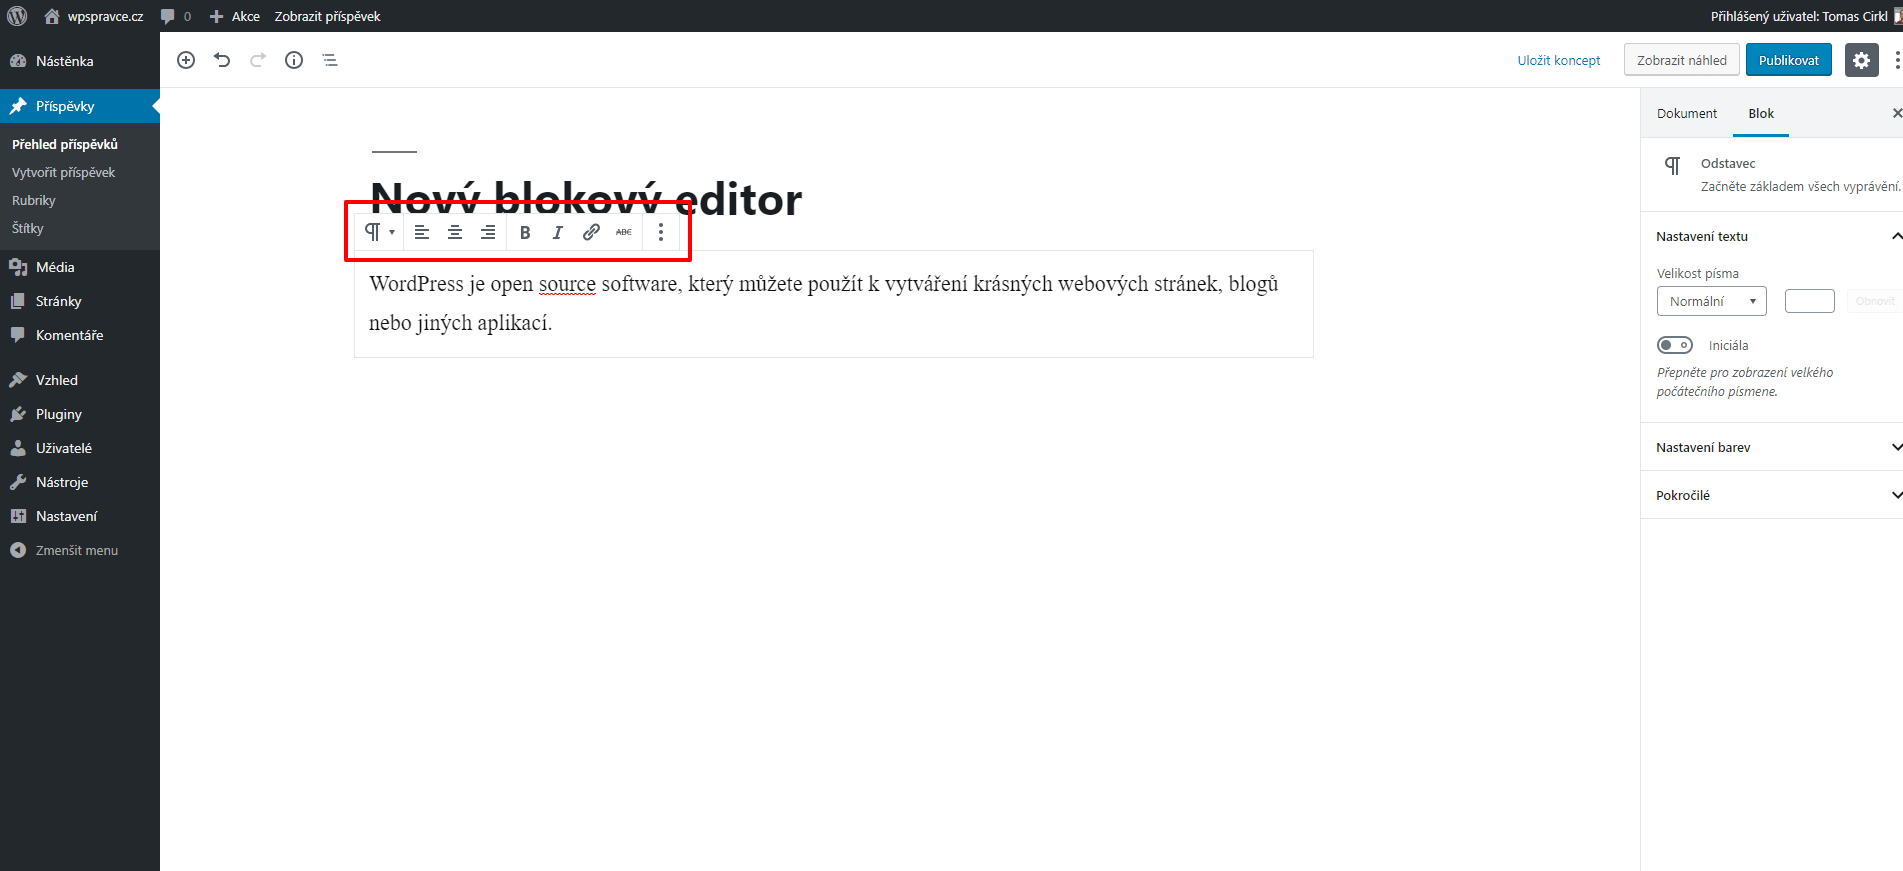
Task: Open the Nastavení settings menu
Action: (x=80, y=516)
